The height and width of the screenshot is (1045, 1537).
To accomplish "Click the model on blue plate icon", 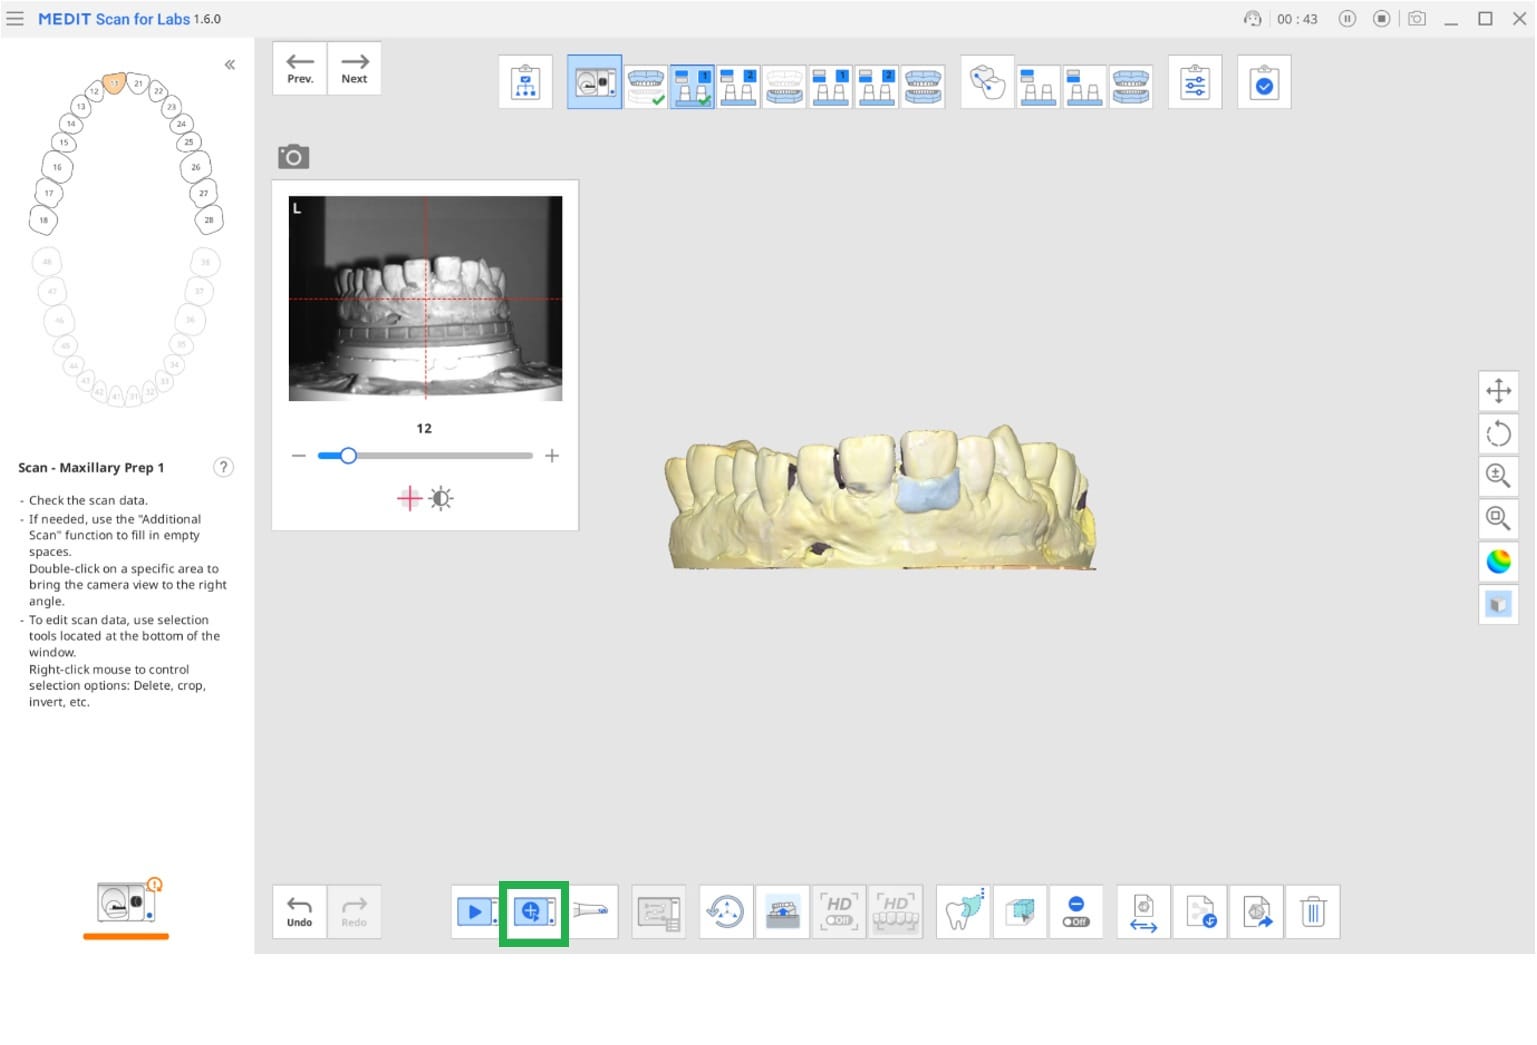I will [x=783, y=912].
